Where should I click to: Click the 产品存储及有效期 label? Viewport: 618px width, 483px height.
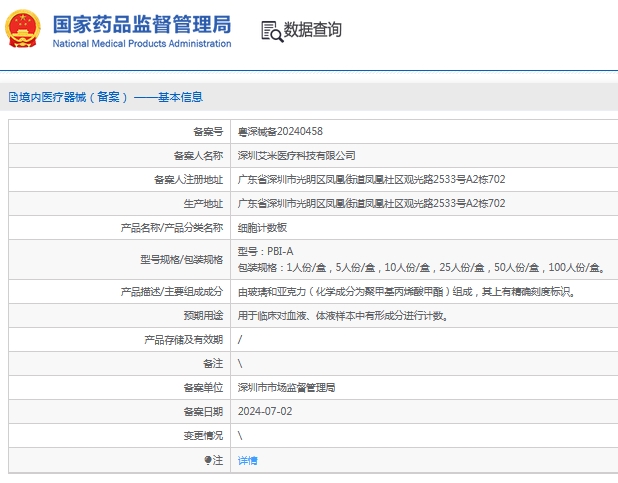click(x=184, y=339)
